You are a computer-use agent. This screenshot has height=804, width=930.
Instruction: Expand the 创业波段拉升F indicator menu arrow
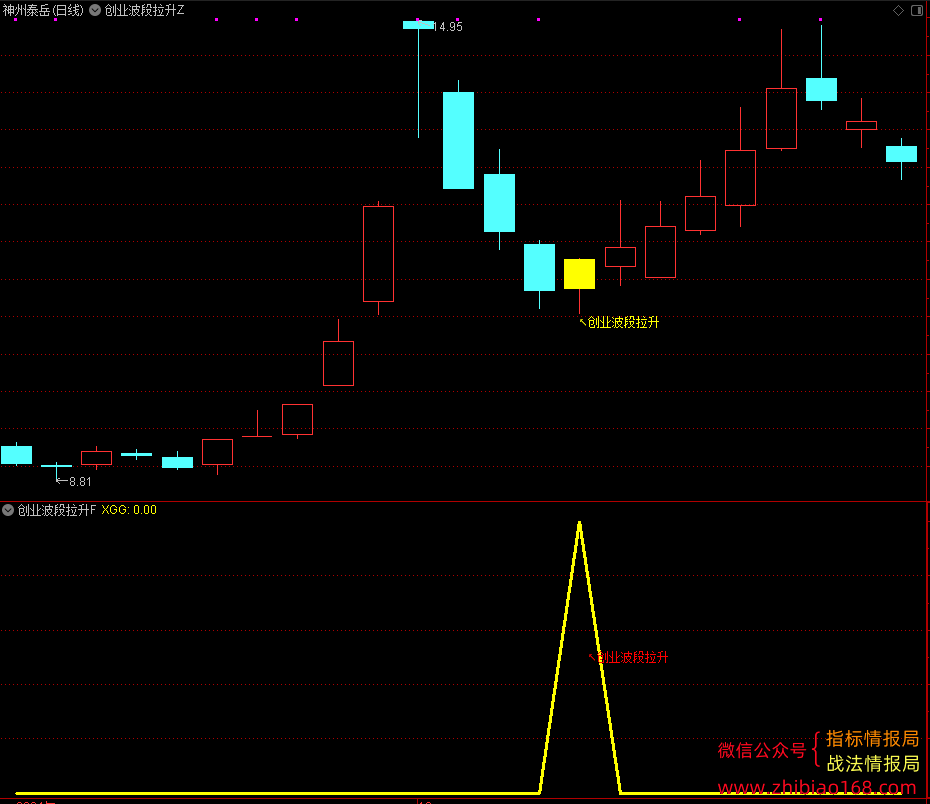click(x=8, y=510)
